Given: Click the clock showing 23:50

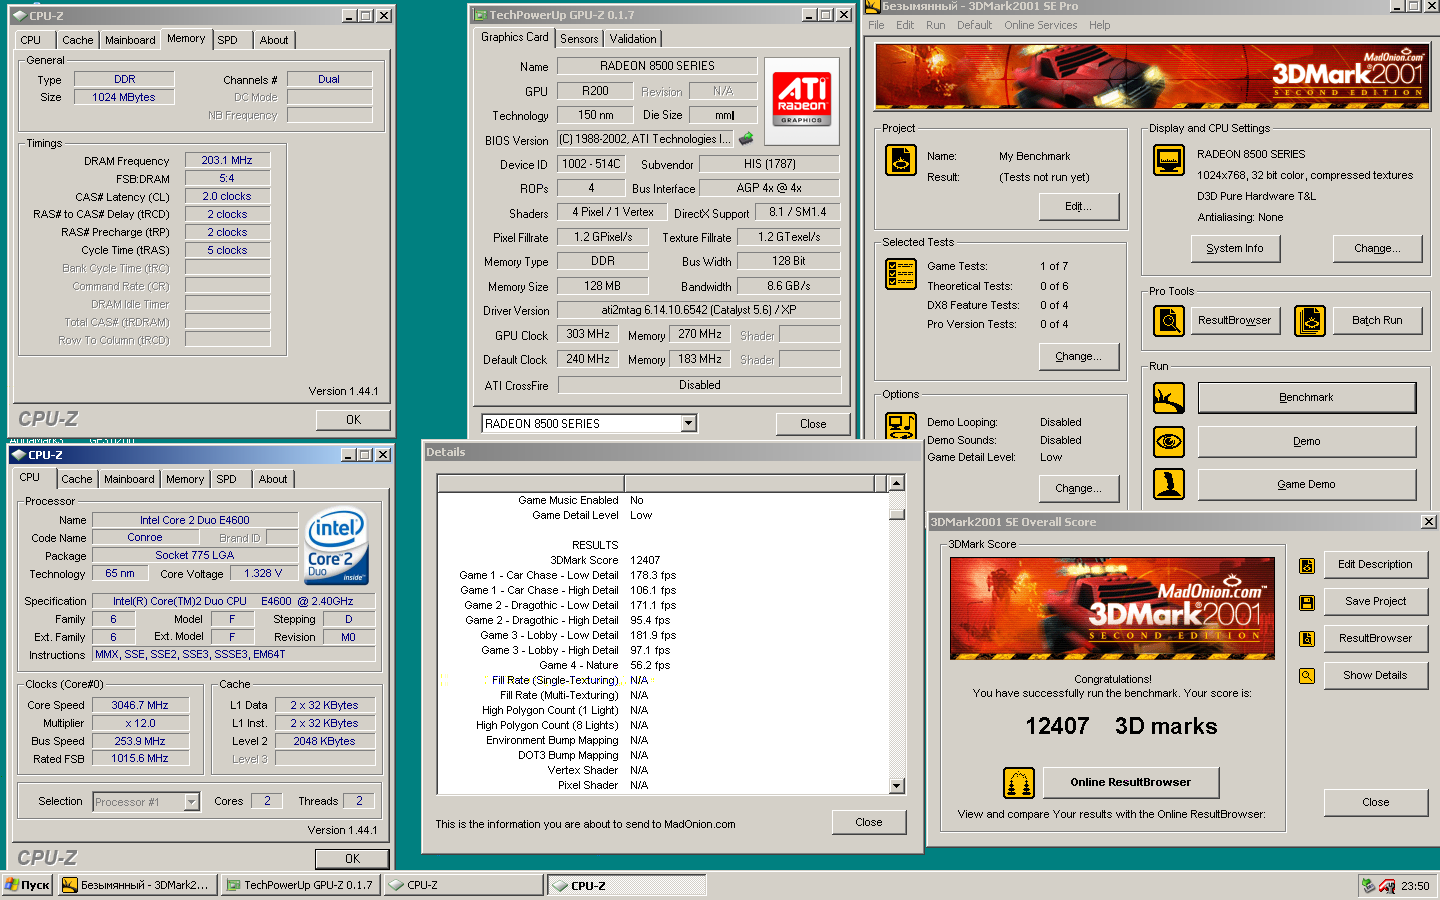Looking at the screenshot, I should tap(1415, 886).
